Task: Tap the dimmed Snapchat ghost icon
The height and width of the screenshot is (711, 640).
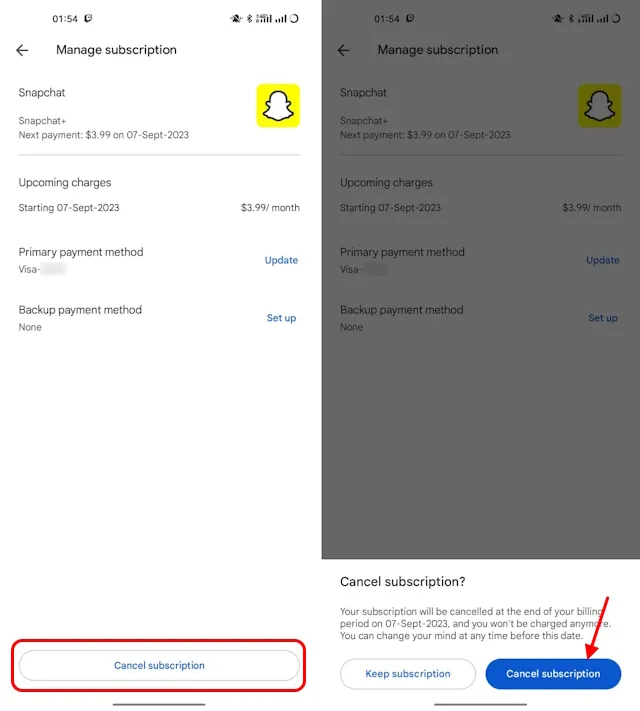Action: coord(600,106)
